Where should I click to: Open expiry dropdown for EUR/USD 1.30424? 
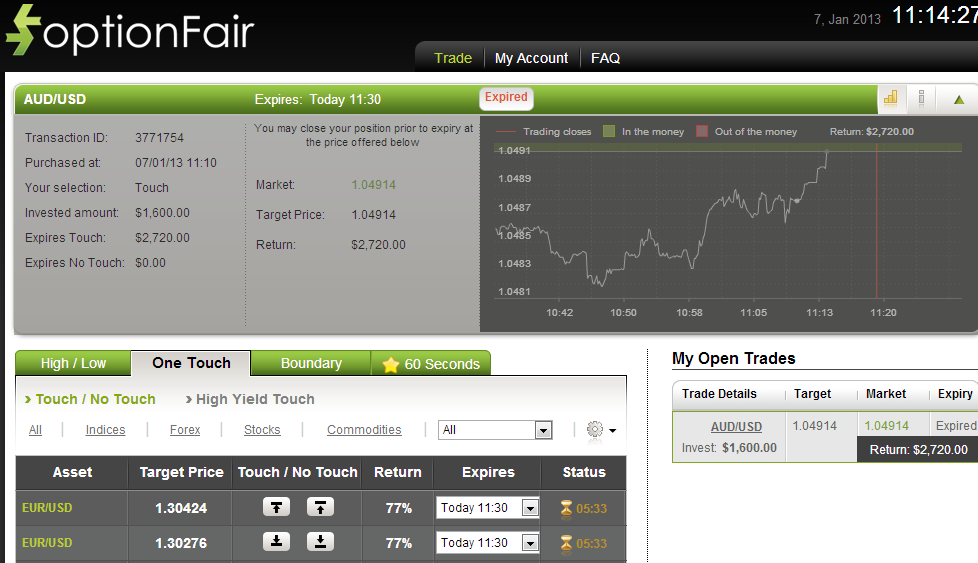(487, 508)
